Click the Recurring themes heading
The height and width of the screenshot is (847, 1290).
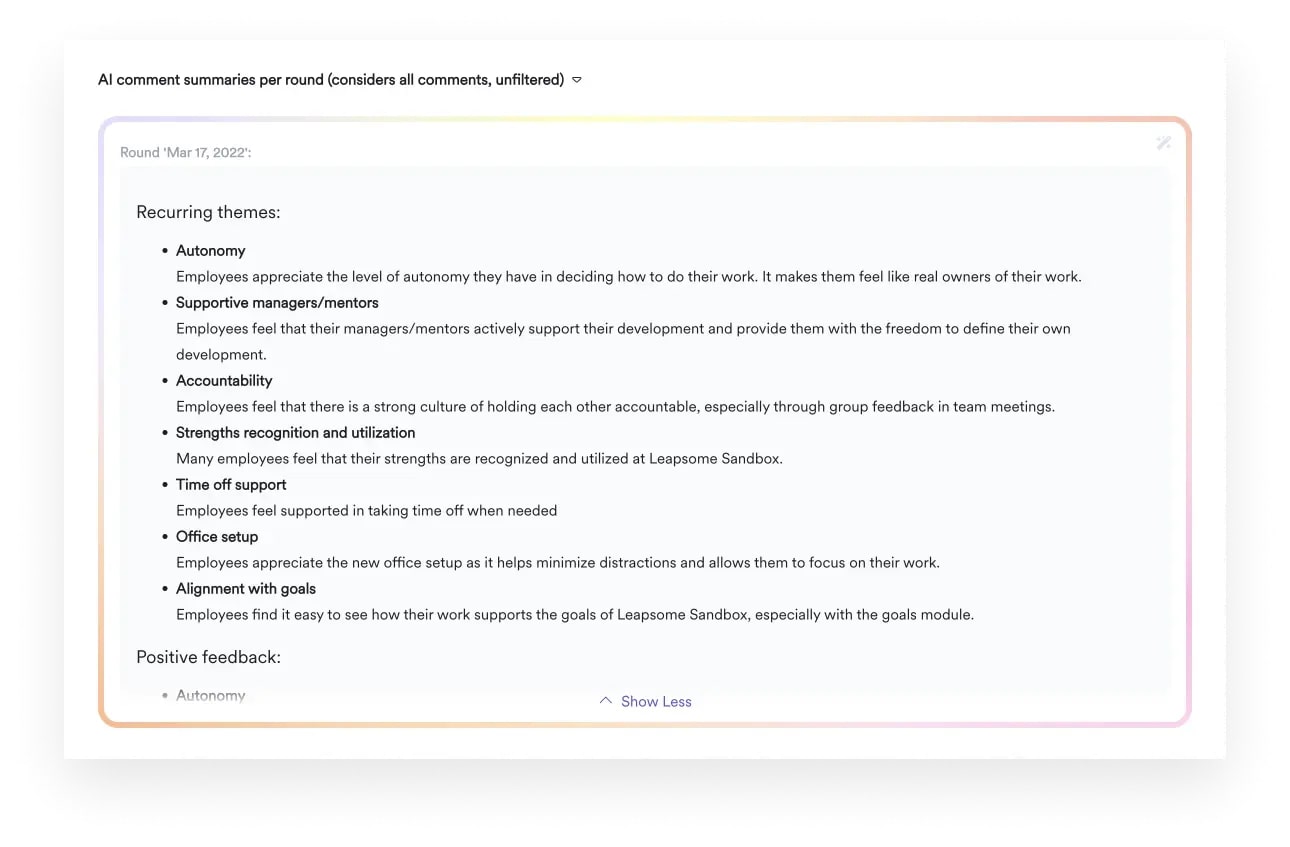(x=208, y=212)
